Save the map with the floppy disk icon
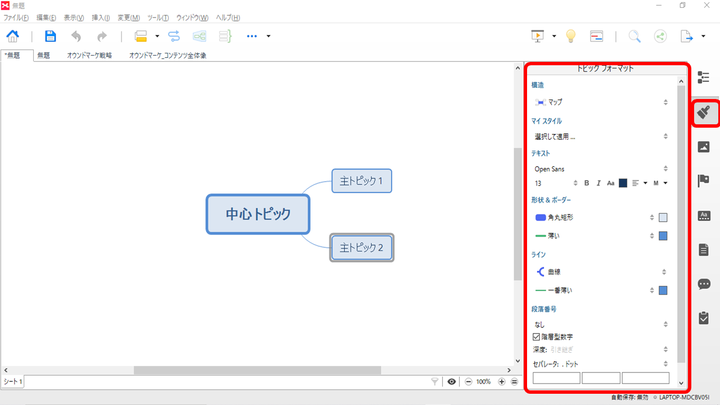 pyautogui.click(x=50, y=36)
